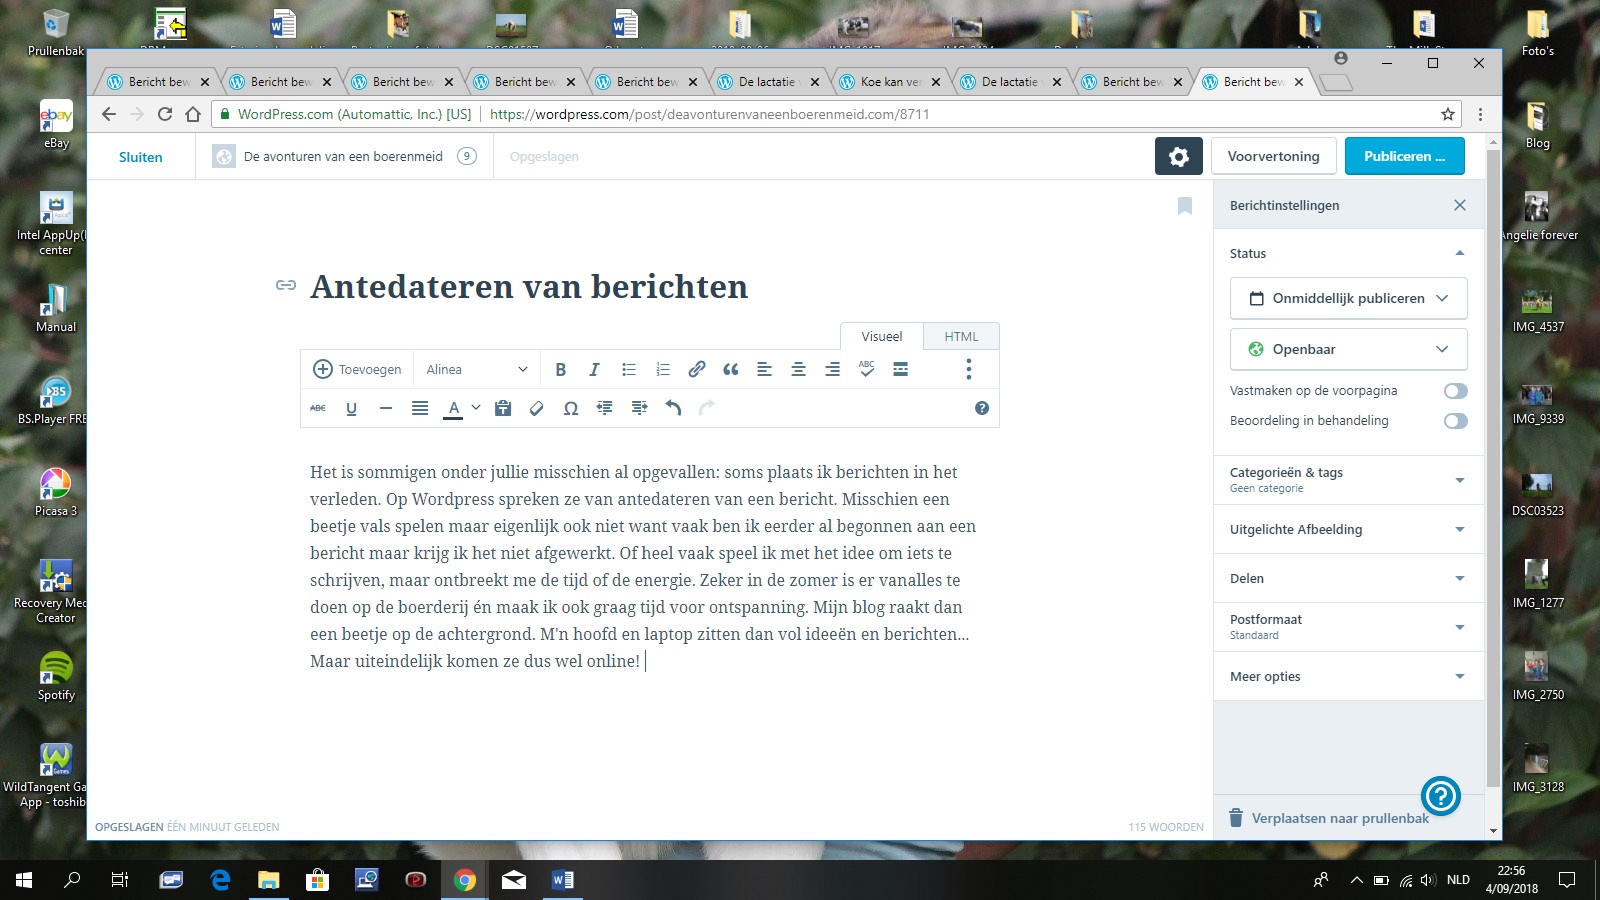Collapse the Status section
Screen dimensions: 1600x900
1459,253
